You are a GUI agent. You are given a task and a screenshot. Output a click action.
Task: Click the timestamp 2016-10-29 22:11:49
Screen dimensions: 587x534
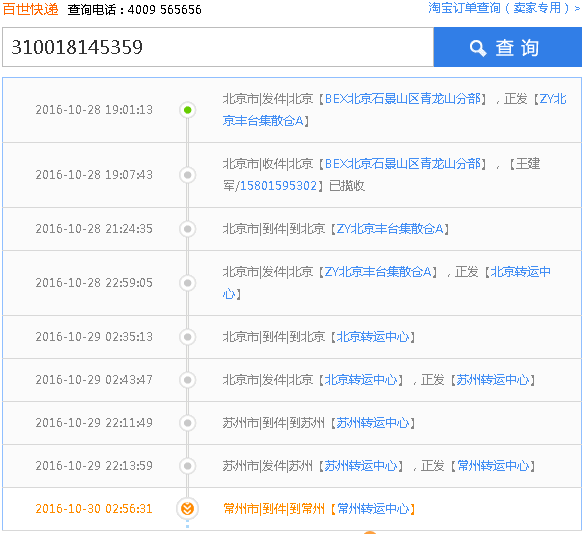click(94, 423)
